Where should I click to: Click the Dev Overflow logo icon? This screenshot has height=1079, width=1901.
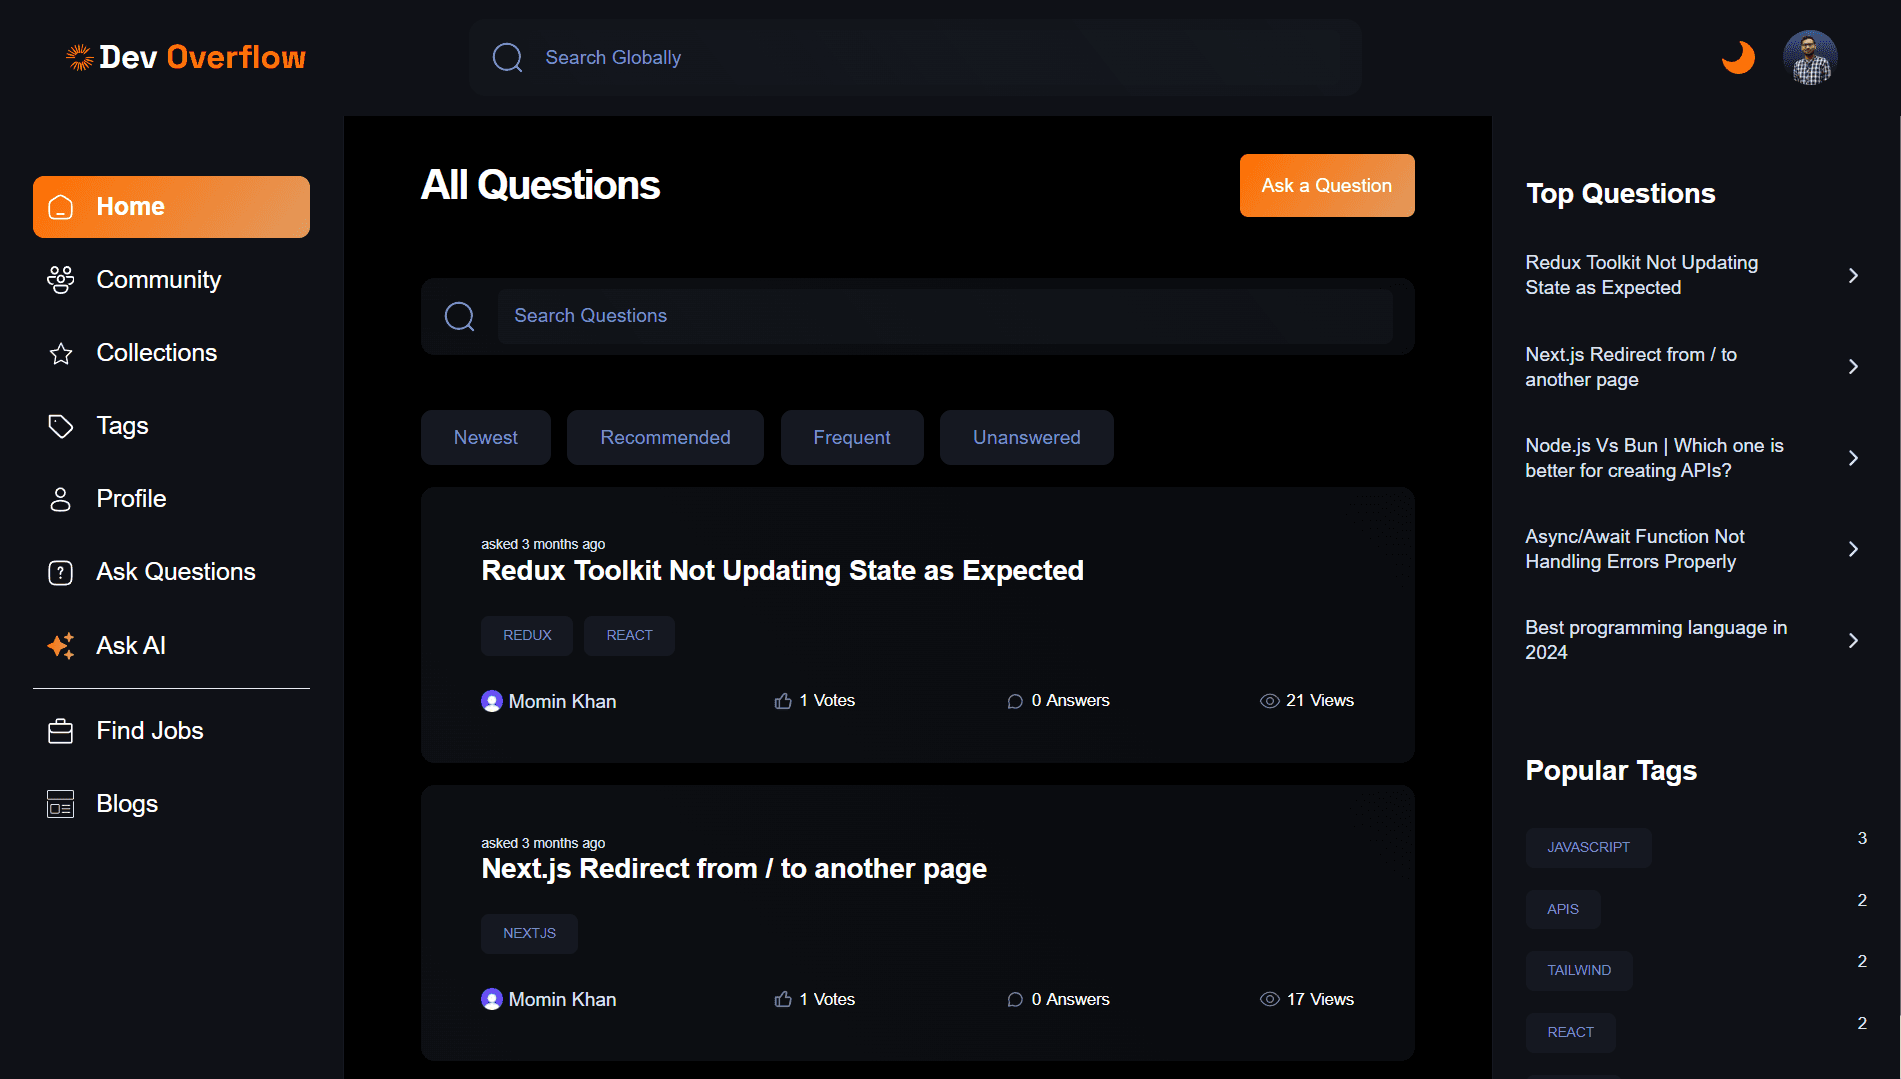pyautogui.click(x=79, y=57)
